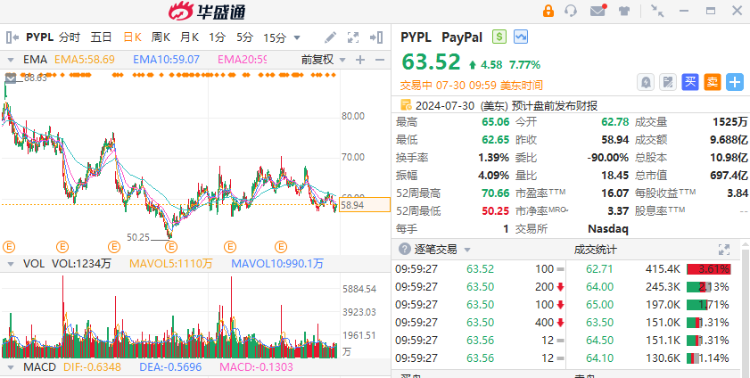
Task: Click the blue 买 buy button
Action: (x=690, y=82)
